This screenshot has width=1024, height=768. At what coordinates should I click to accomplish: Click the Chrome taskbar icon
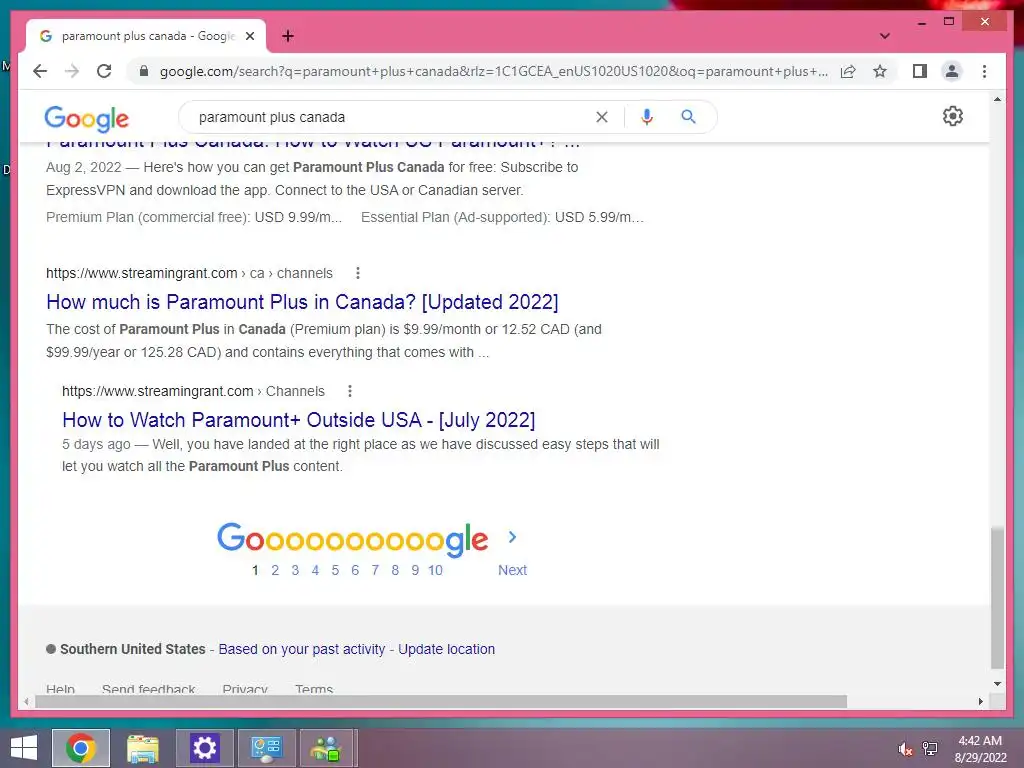81,748
